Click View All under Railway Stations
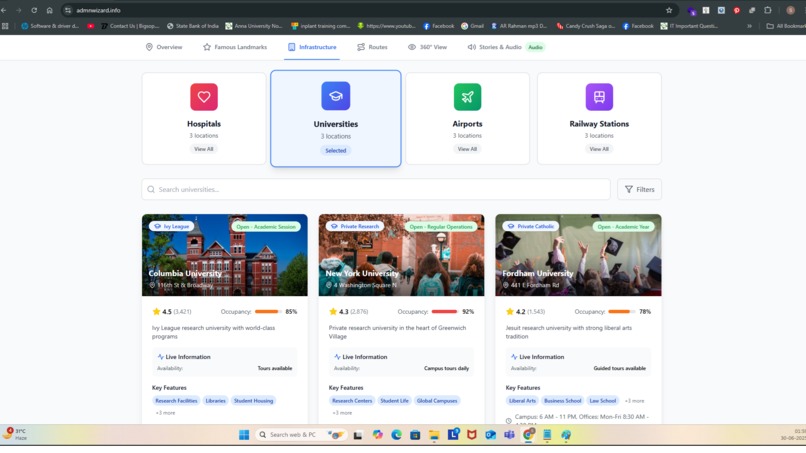This screenshot has height=453, width=806. point(599,149)
